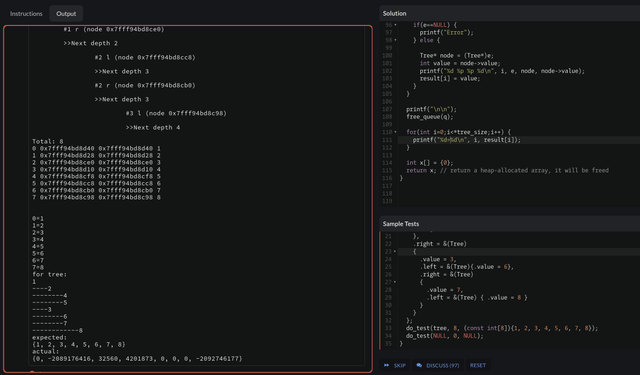640x375 pixels.
Task: Click the 'for tree:' output line
Action: tap(49, 275)
